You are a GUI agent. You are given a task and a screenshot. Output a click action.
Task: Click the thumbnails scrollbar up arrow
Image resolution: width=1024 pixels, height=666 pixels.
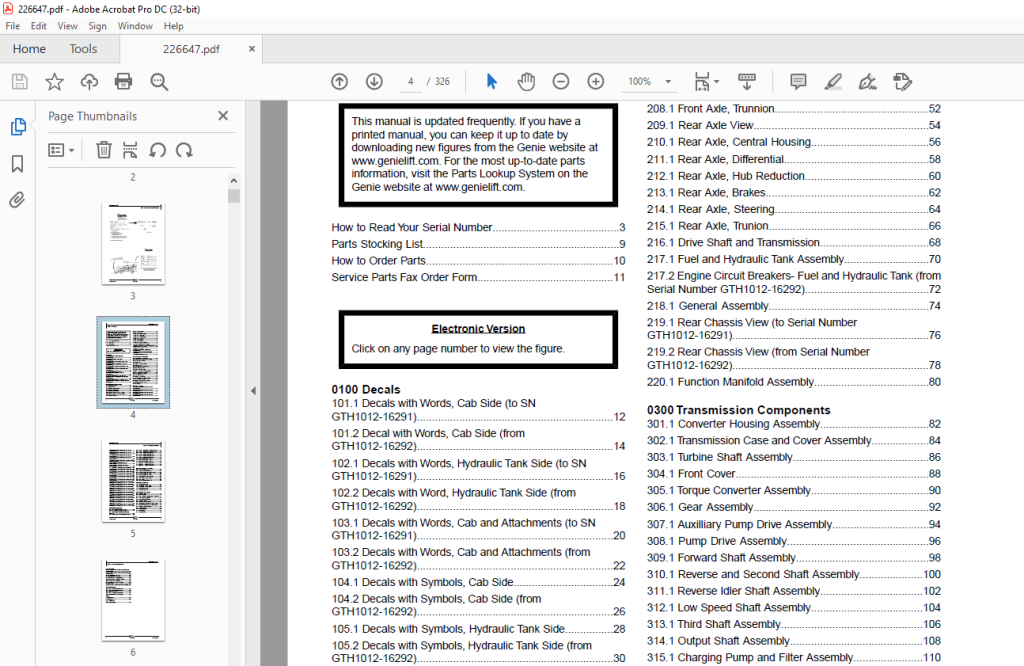click(x=234, y=181)
